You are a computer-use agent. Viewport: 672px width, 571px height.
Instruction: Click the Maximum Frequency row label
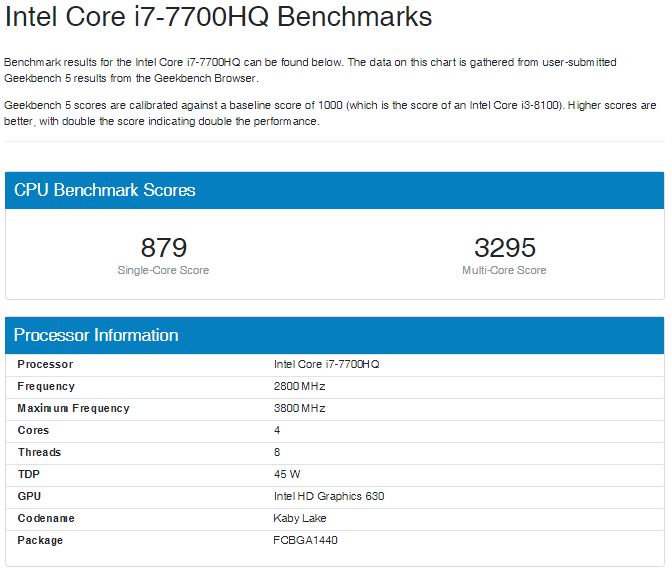[73, 408]
